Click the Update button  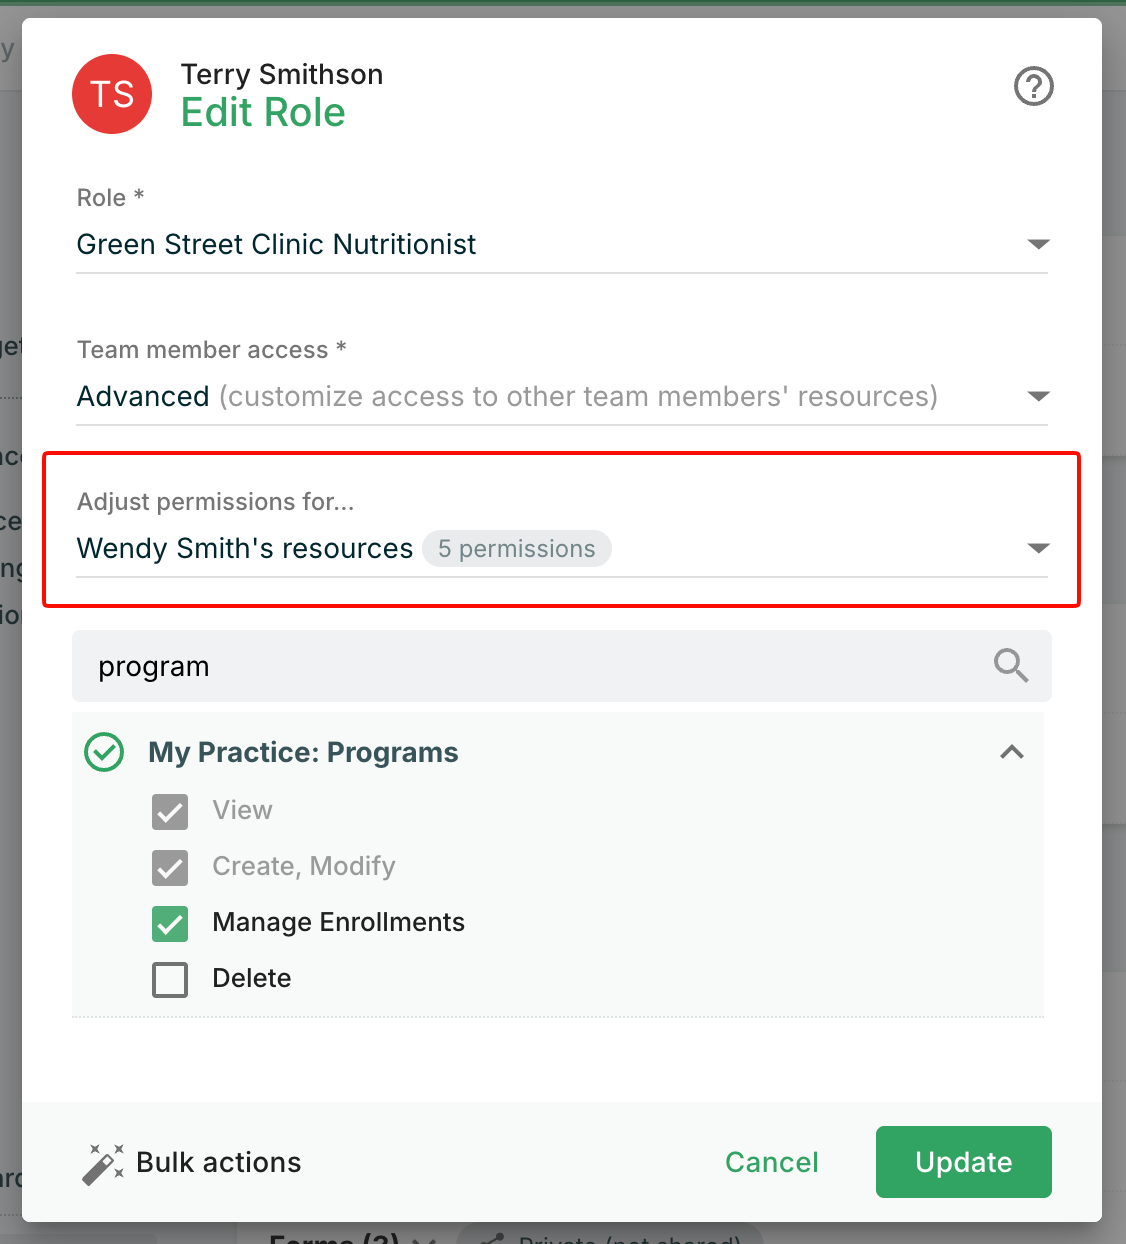pos(964,1162)
